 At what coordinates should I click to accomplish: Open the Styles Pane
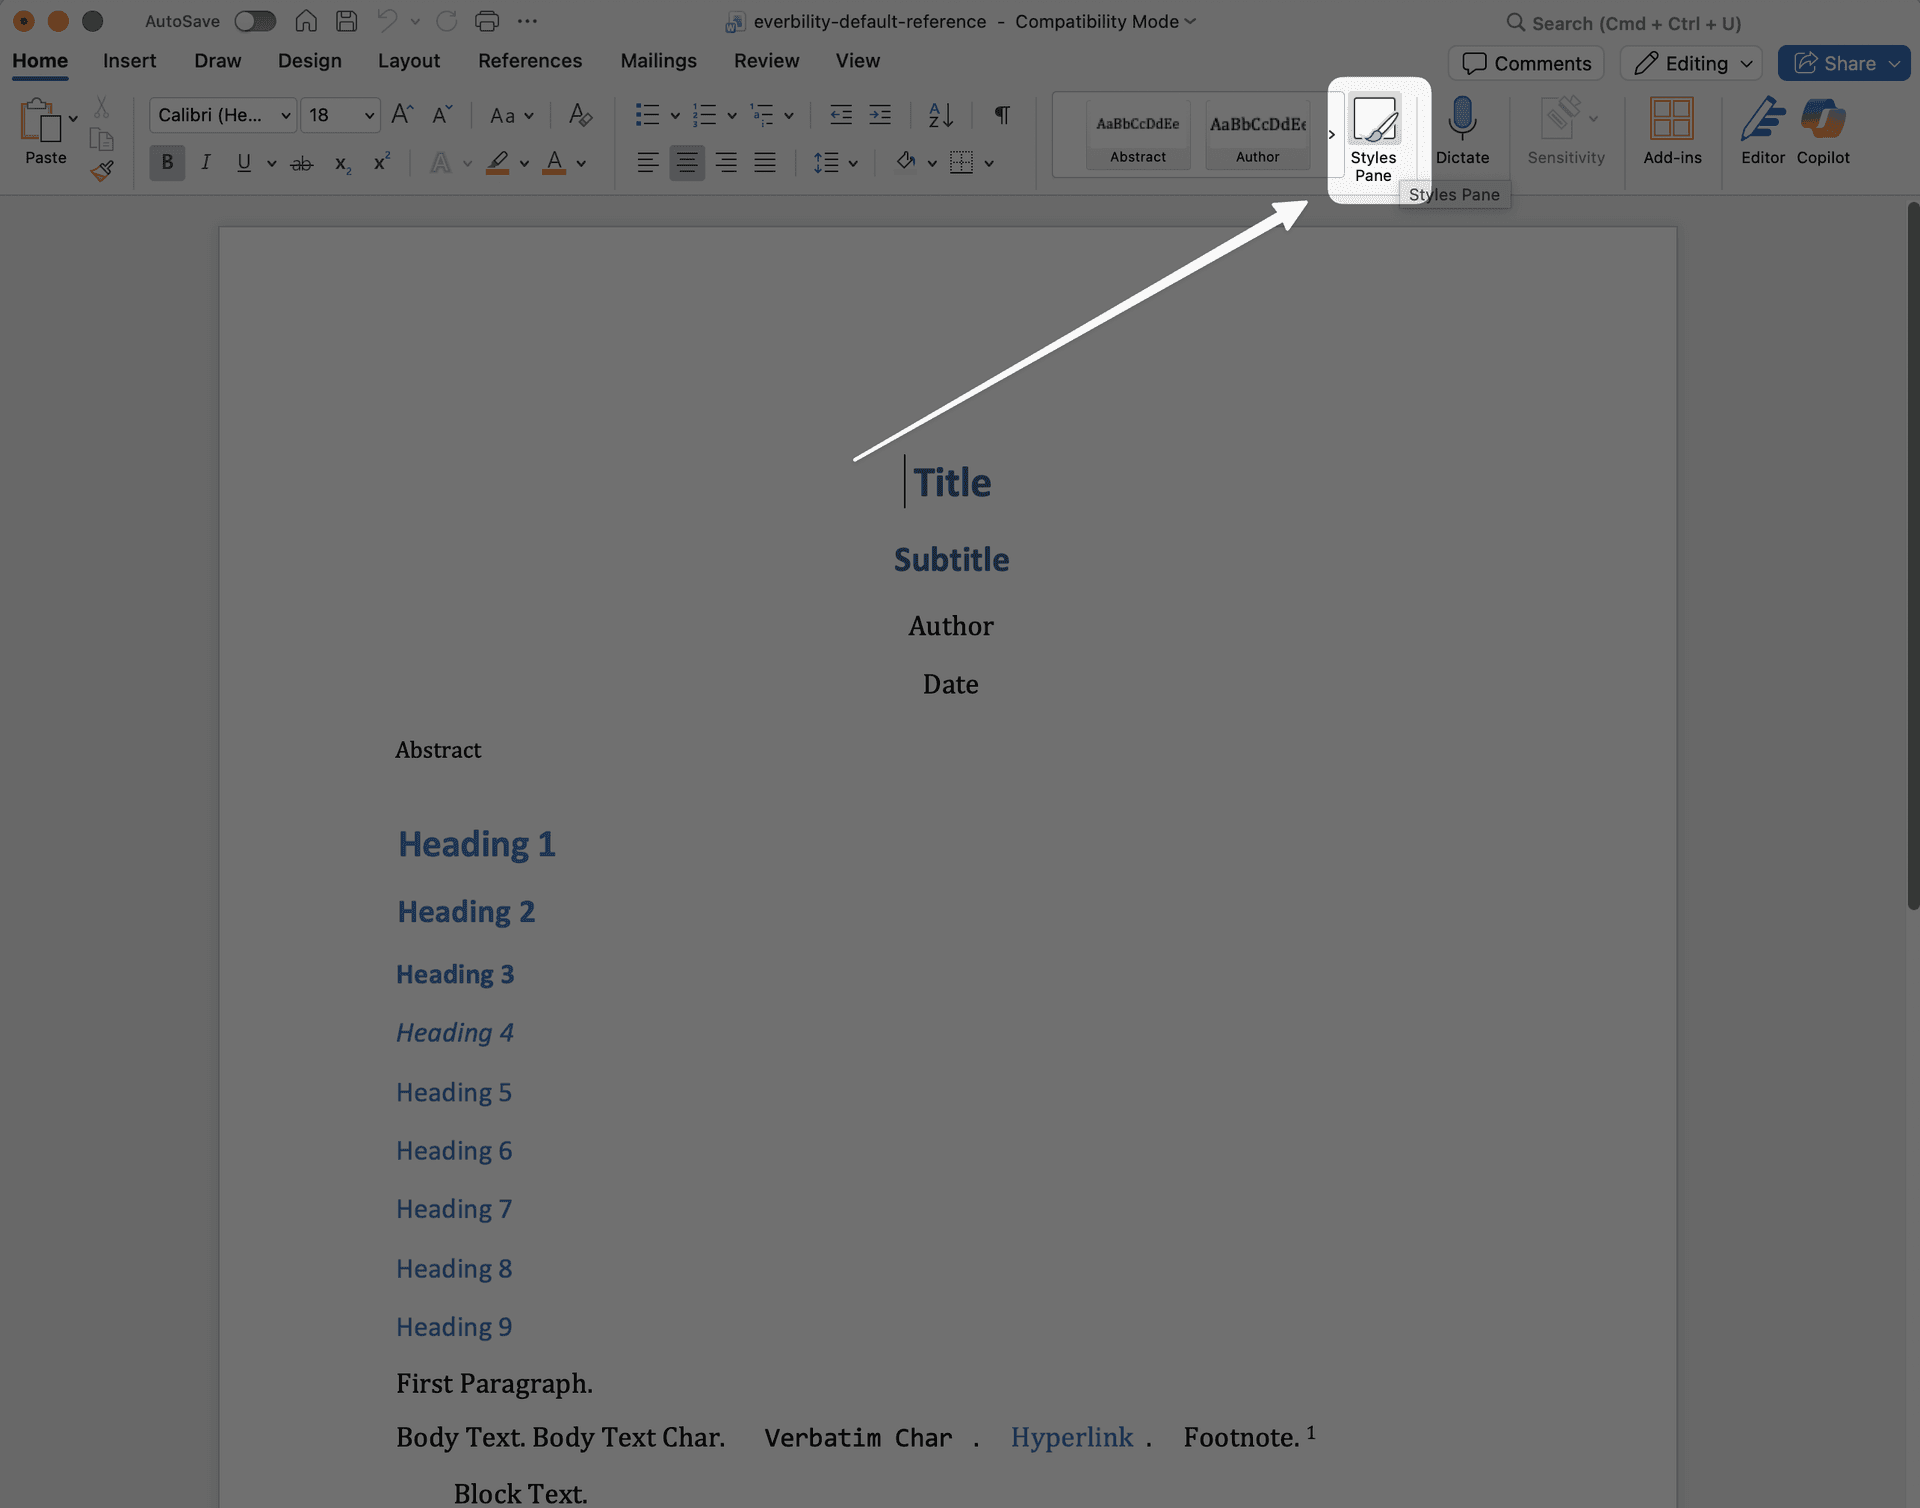point(1374,135)
